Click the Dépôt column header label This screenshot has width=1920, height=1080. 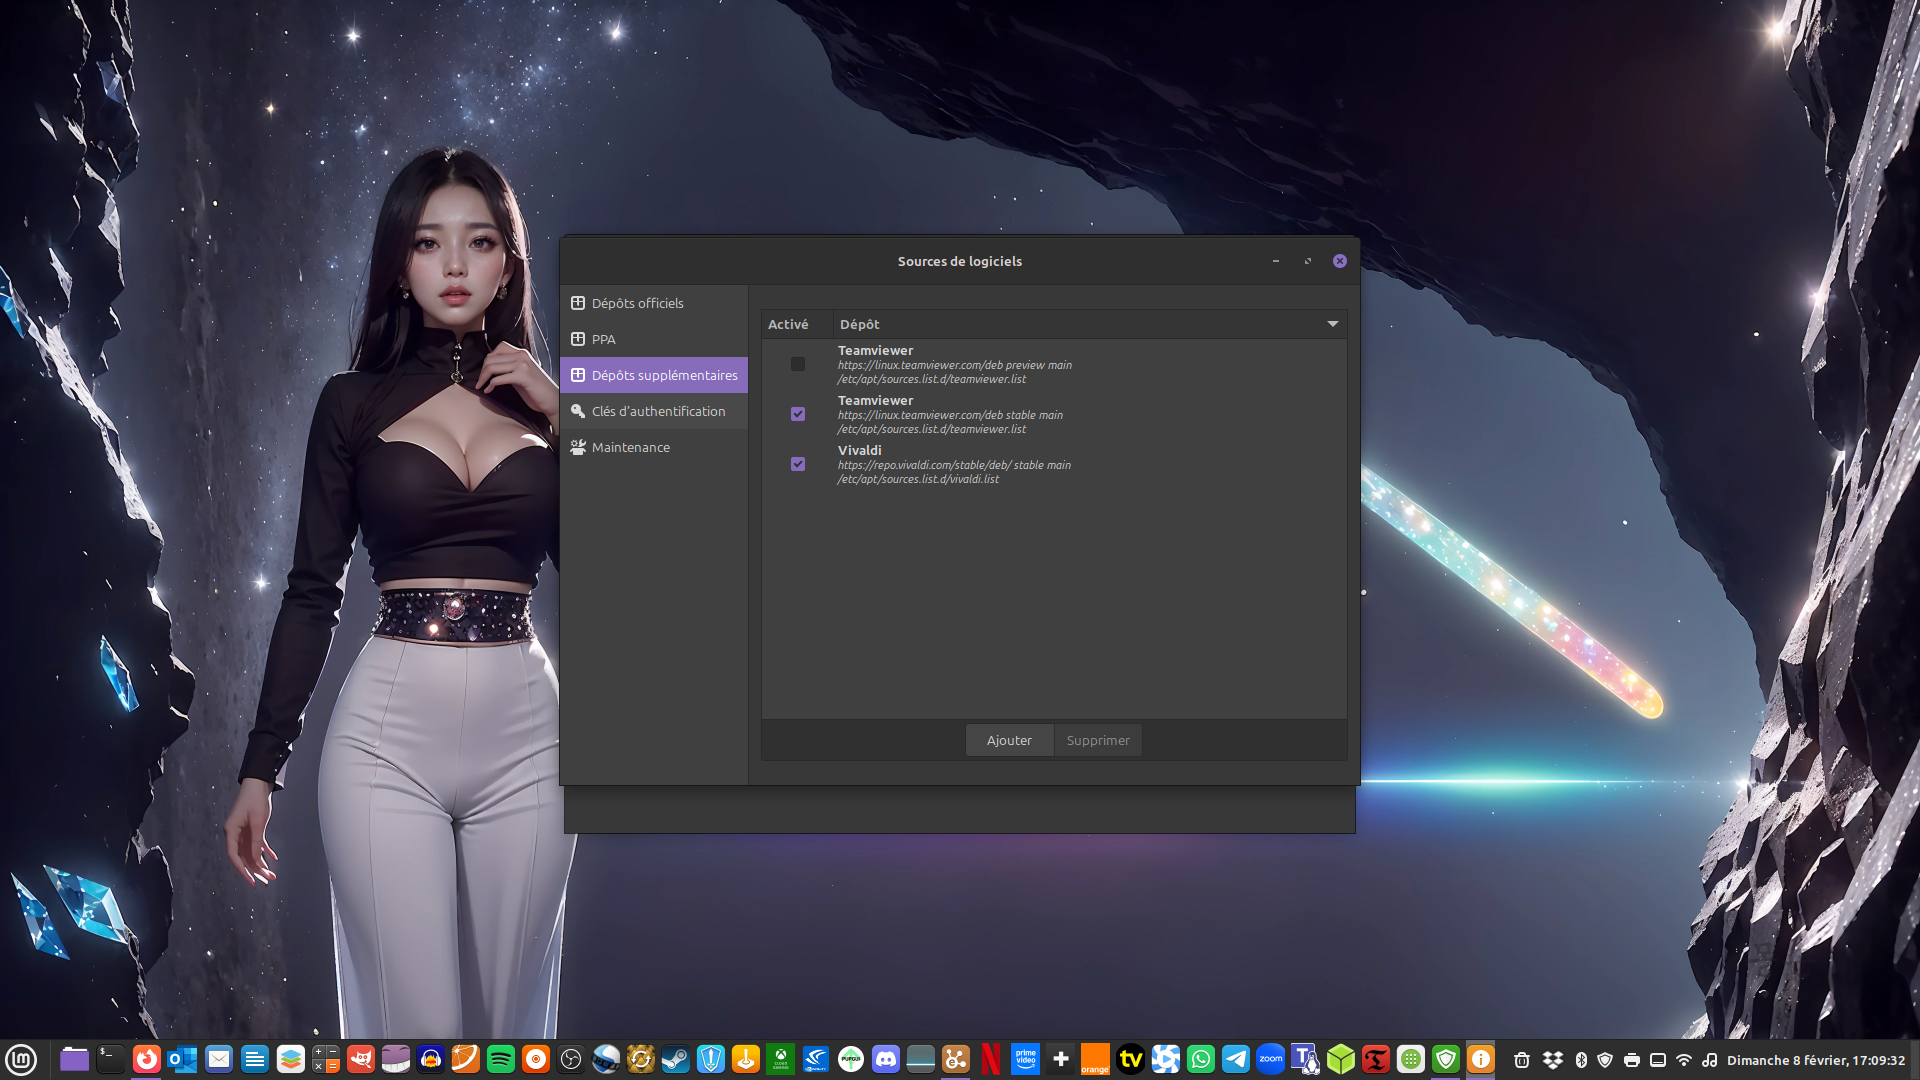coord(860,324)
